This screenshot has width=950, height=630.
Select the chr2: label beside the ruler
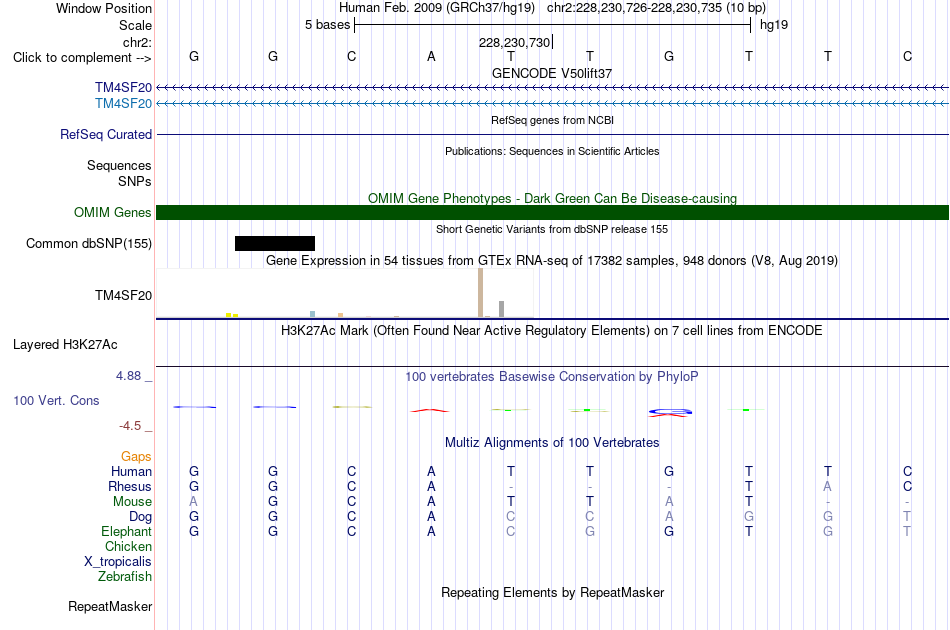click(x=137, y=42)
